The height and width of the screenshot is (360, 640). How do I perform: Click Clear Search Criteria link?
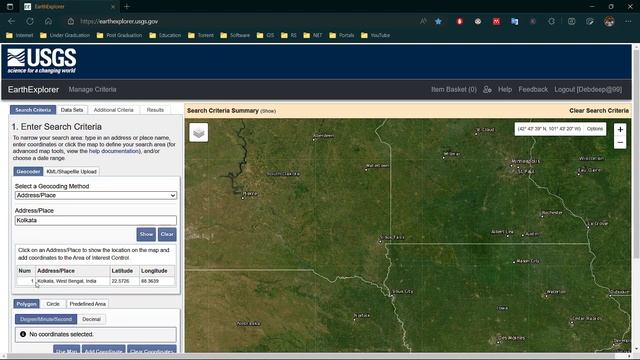coord(599,111)
